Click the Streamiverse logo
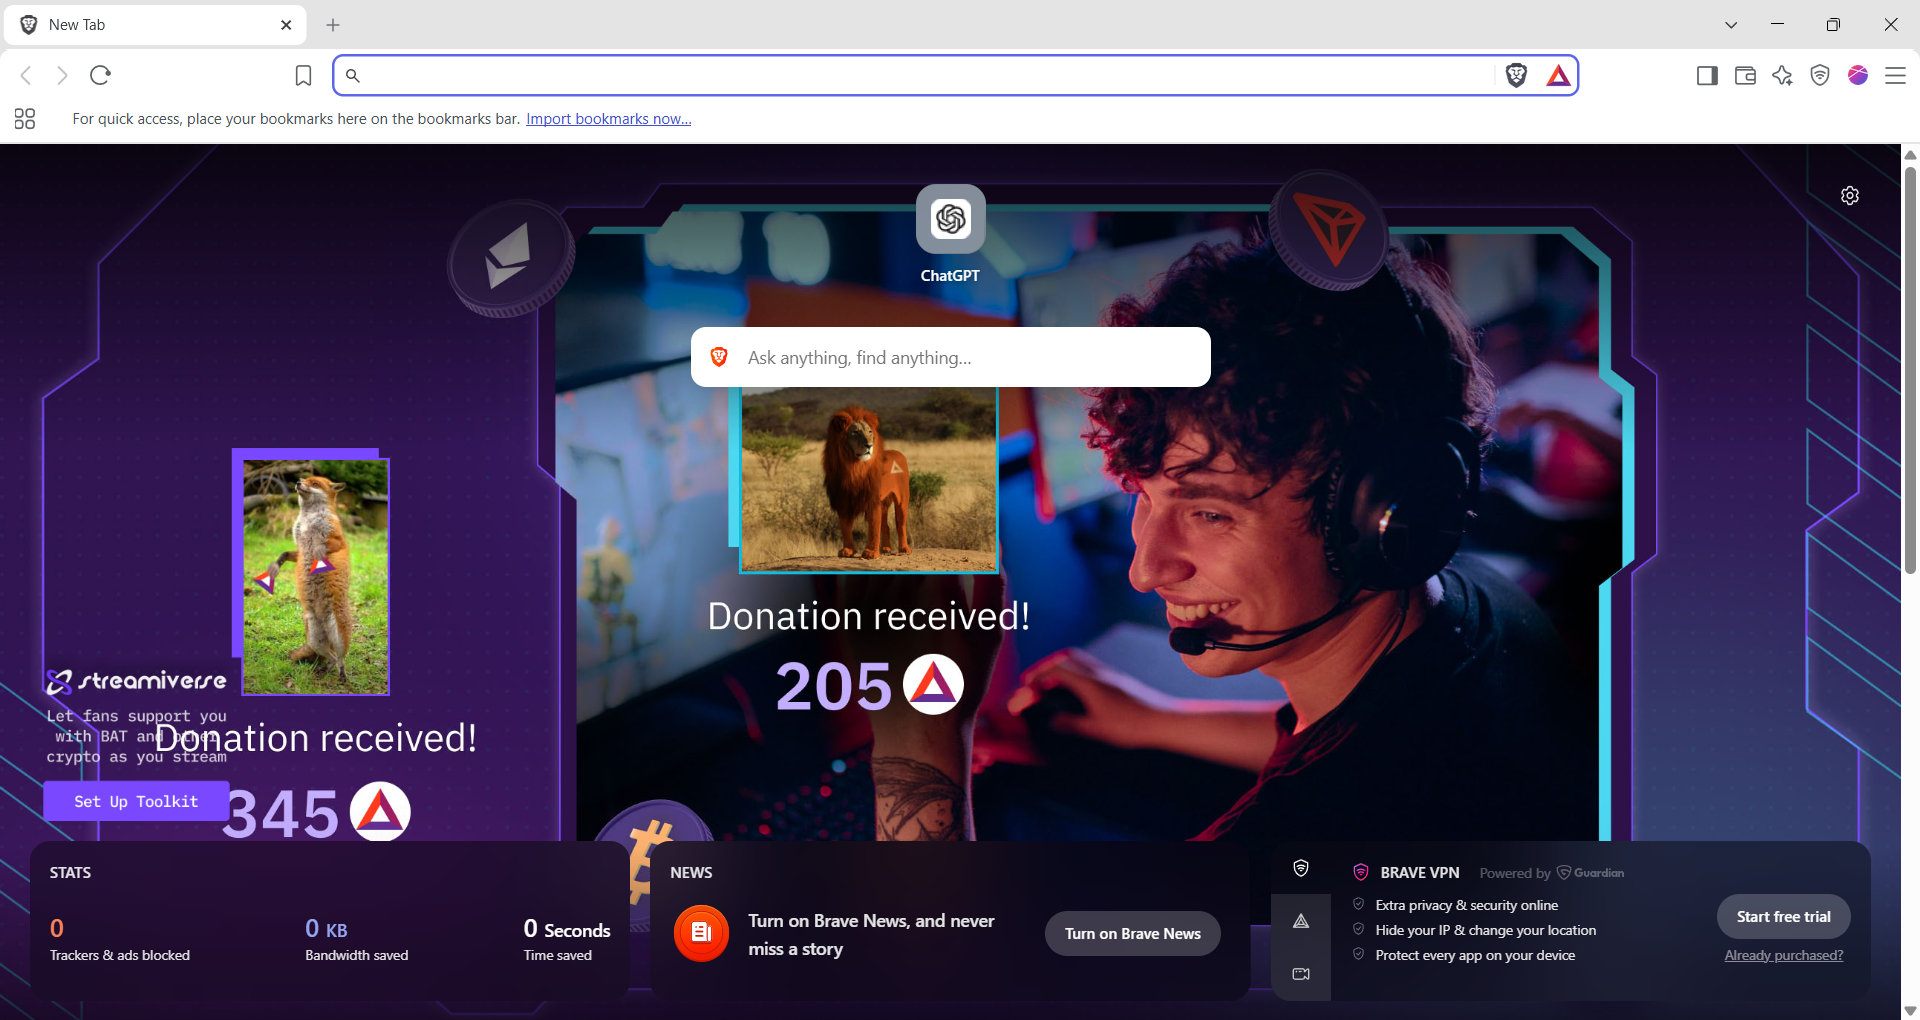 coord(136,681)
